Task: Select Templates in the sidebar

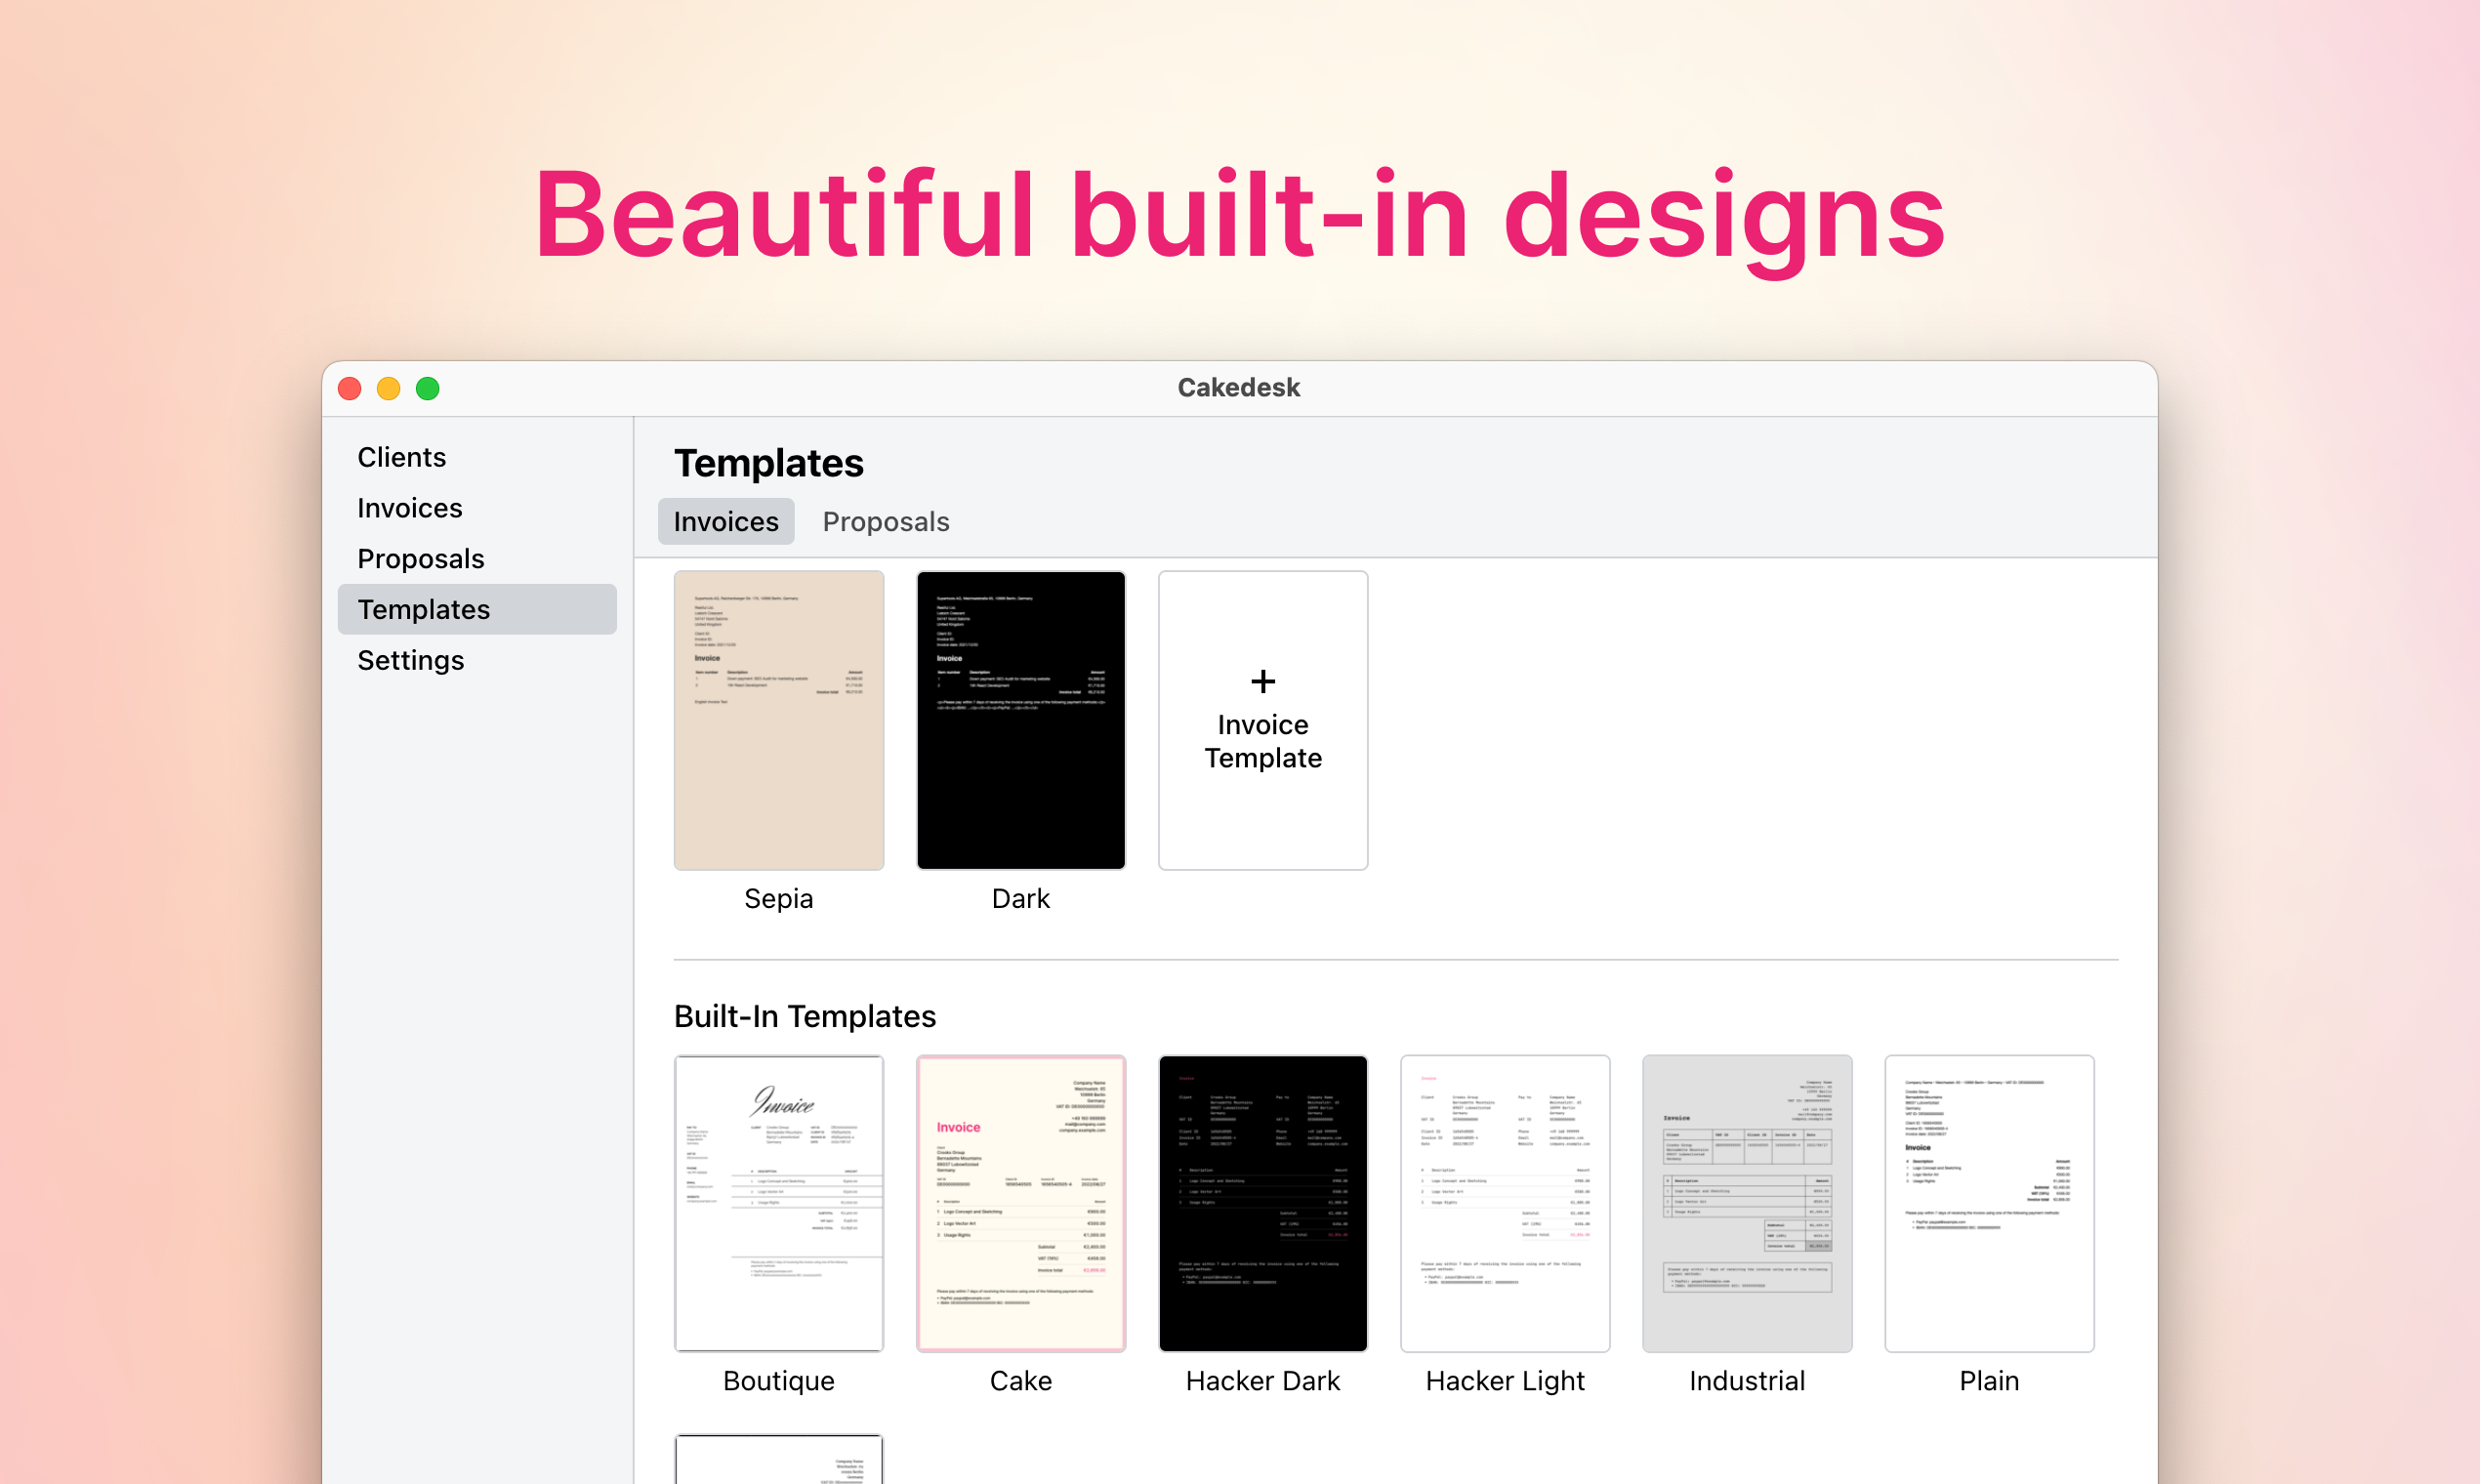Action: coord(477,609)
